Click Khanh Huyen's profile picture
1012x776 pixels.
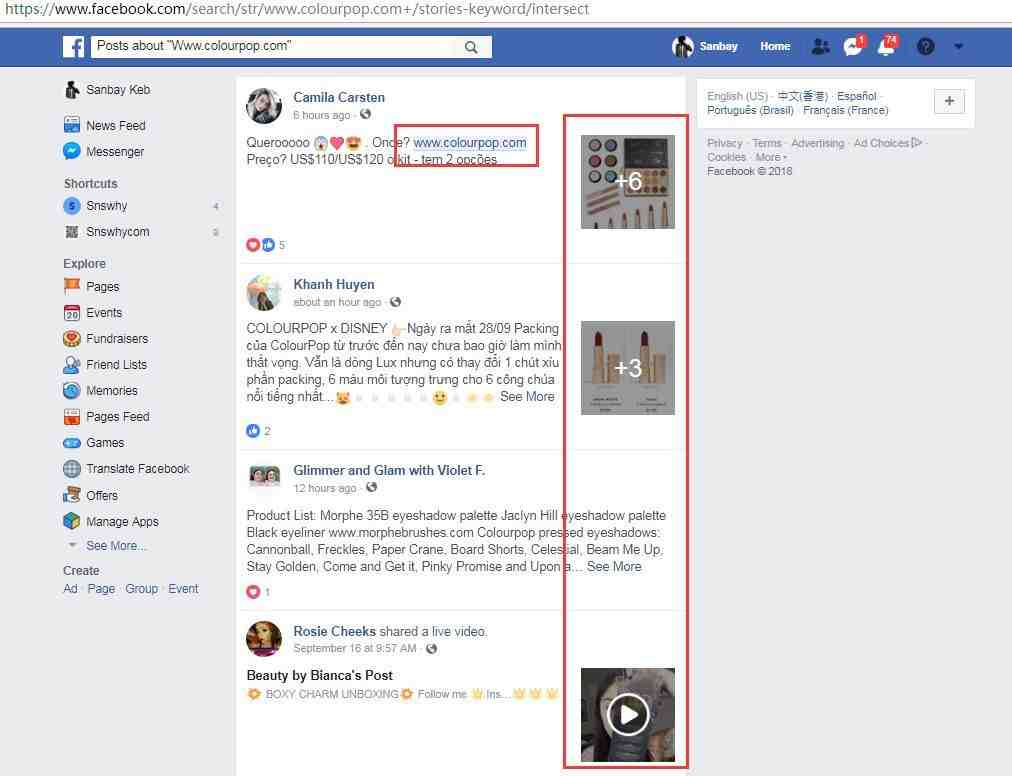[x=264, y=292]
